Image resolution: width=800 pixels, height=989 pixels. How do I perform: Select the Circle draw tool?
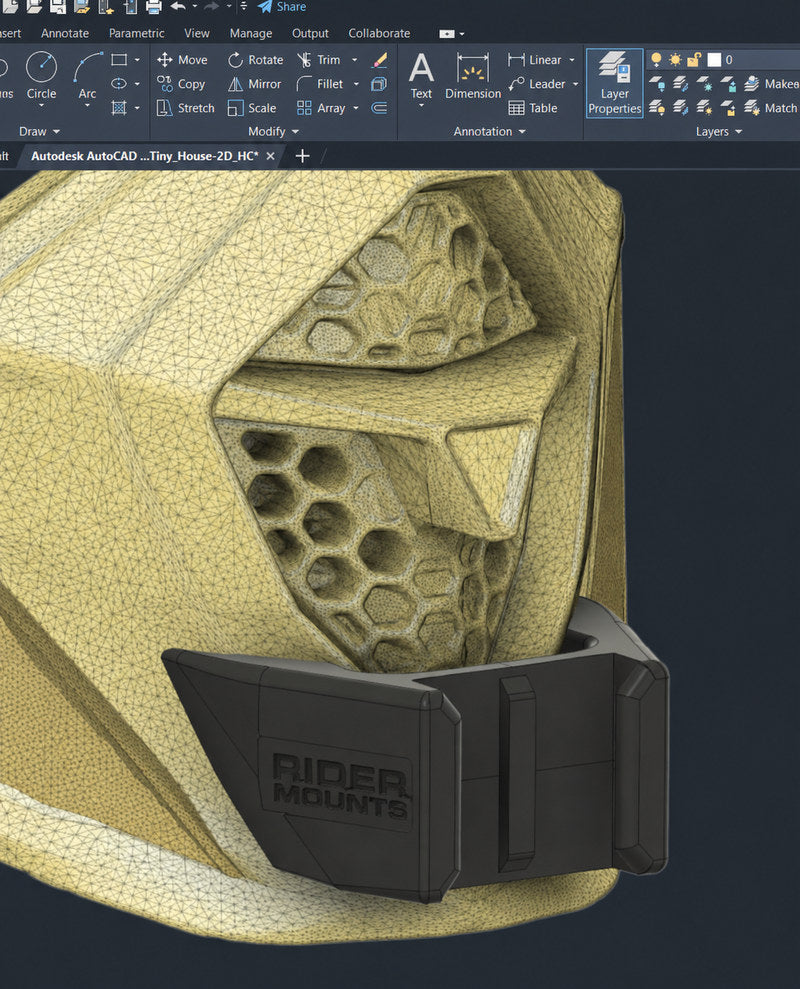42,76
